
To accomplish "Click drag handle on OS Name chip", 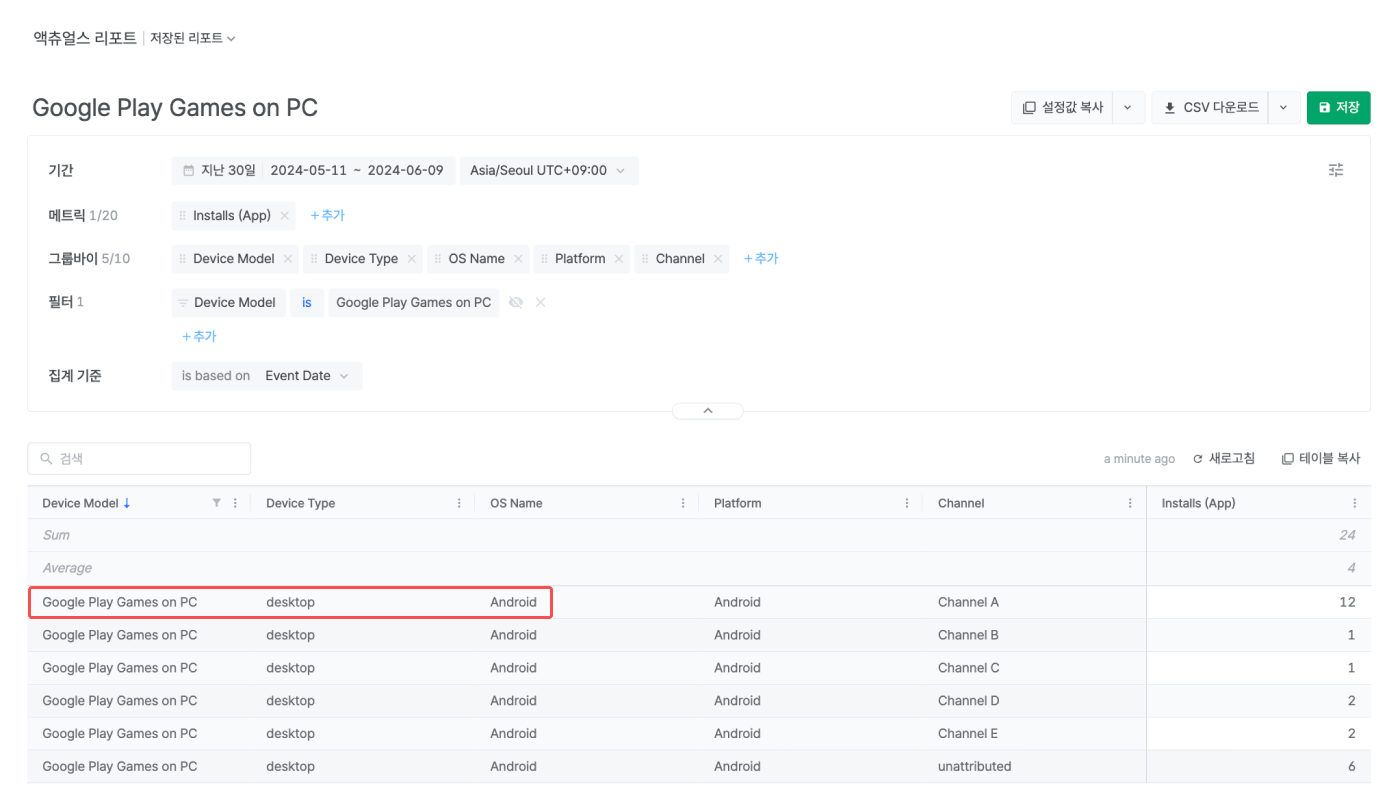I will 437,258.
